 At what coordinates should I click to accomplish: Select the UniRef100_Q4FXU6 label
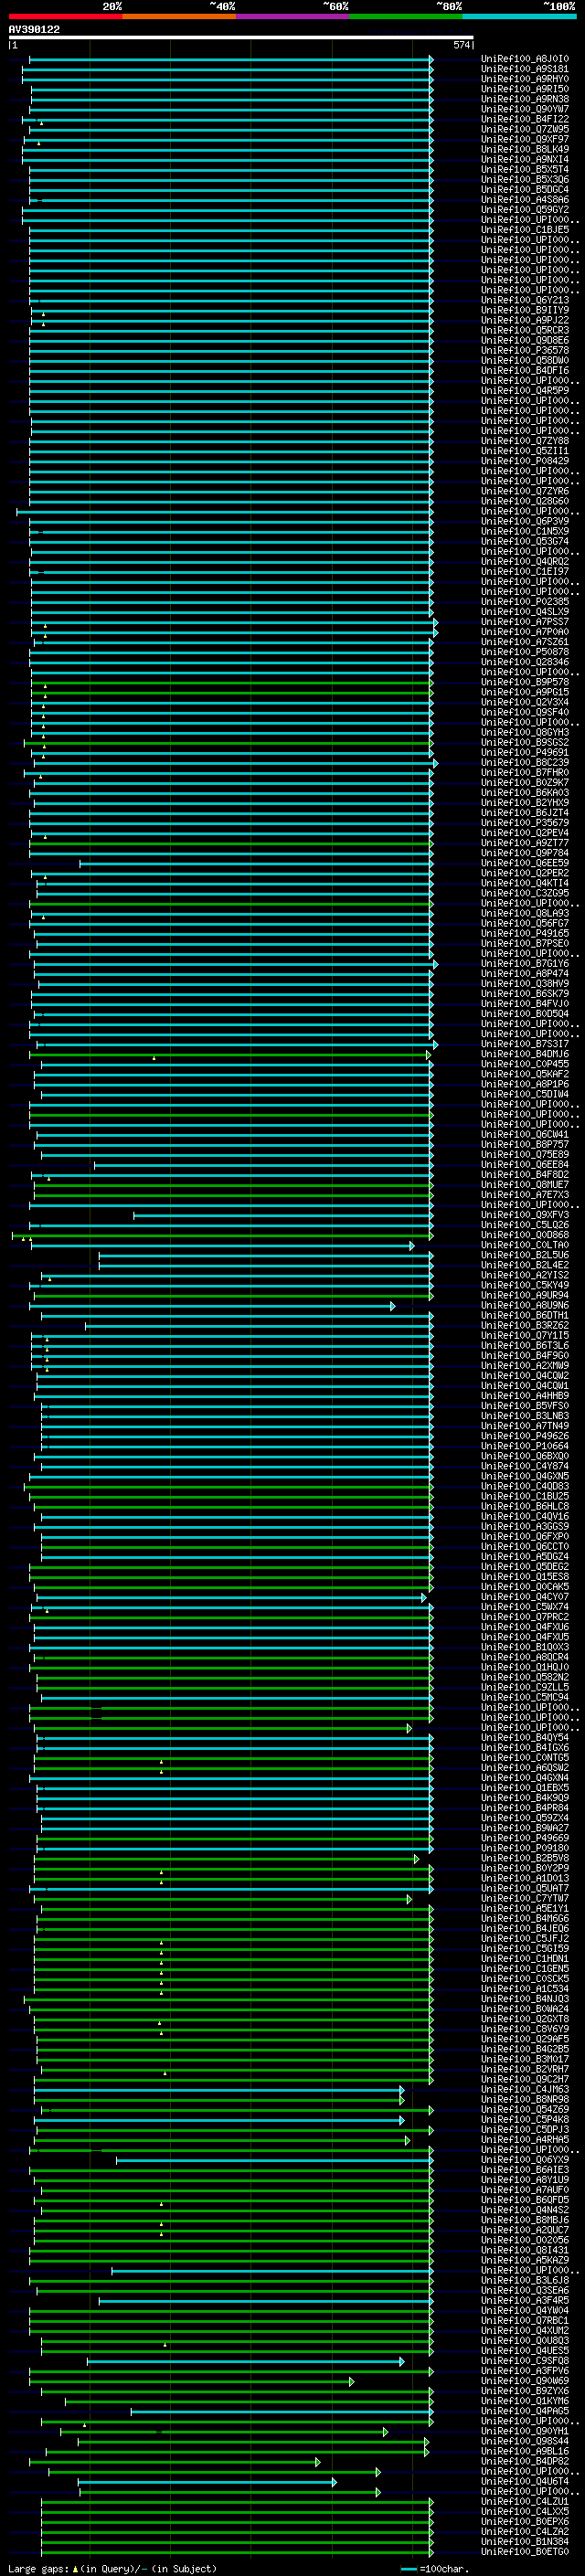point(525,1627)
